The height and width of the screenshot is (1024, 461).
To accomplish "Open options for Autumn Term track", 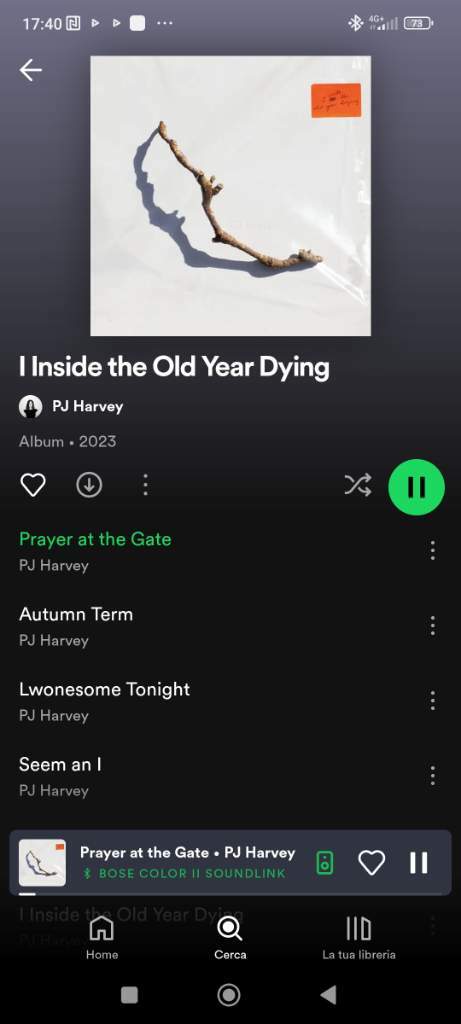I will tap(432, 626).
